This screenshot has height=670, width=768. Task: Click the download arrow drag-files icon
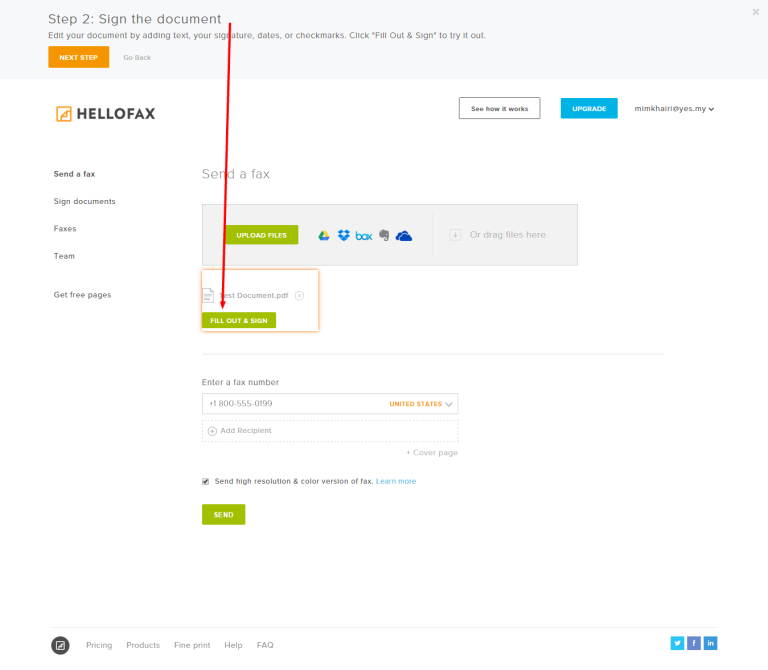click(455, 235)
